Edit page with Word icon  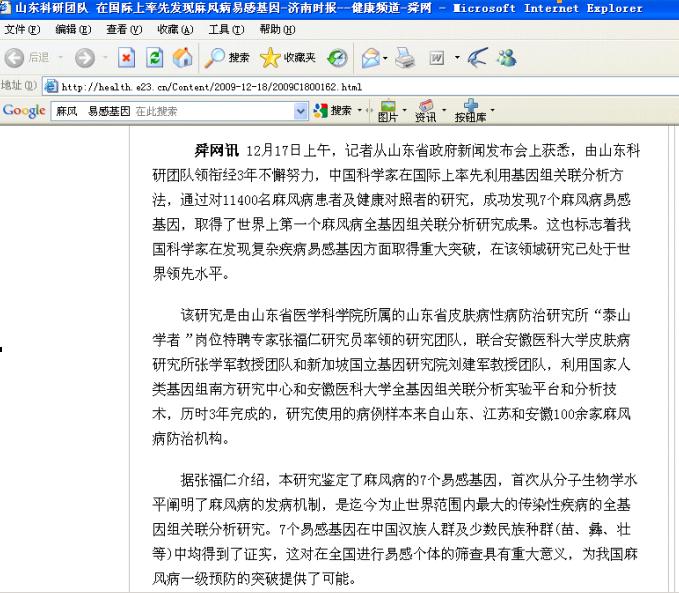(436, 58)
